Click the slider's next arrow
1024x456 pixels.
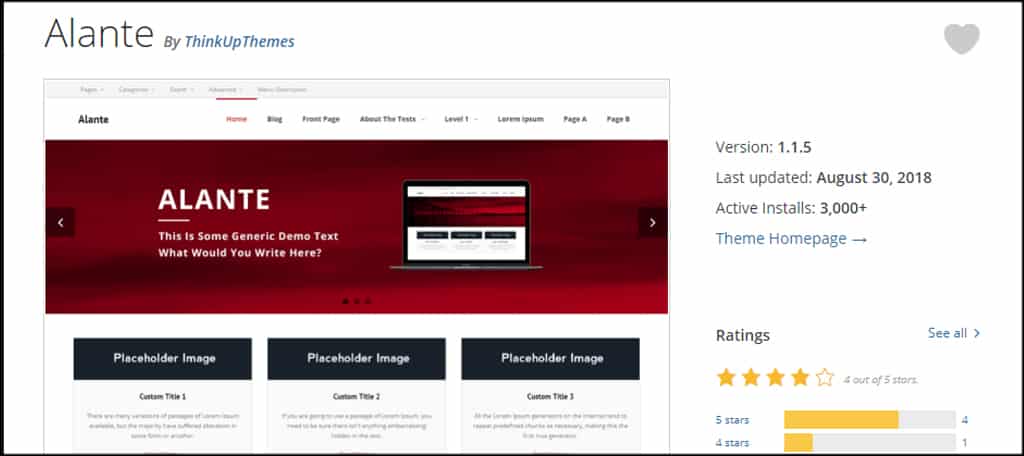click(x=652, y=223)
